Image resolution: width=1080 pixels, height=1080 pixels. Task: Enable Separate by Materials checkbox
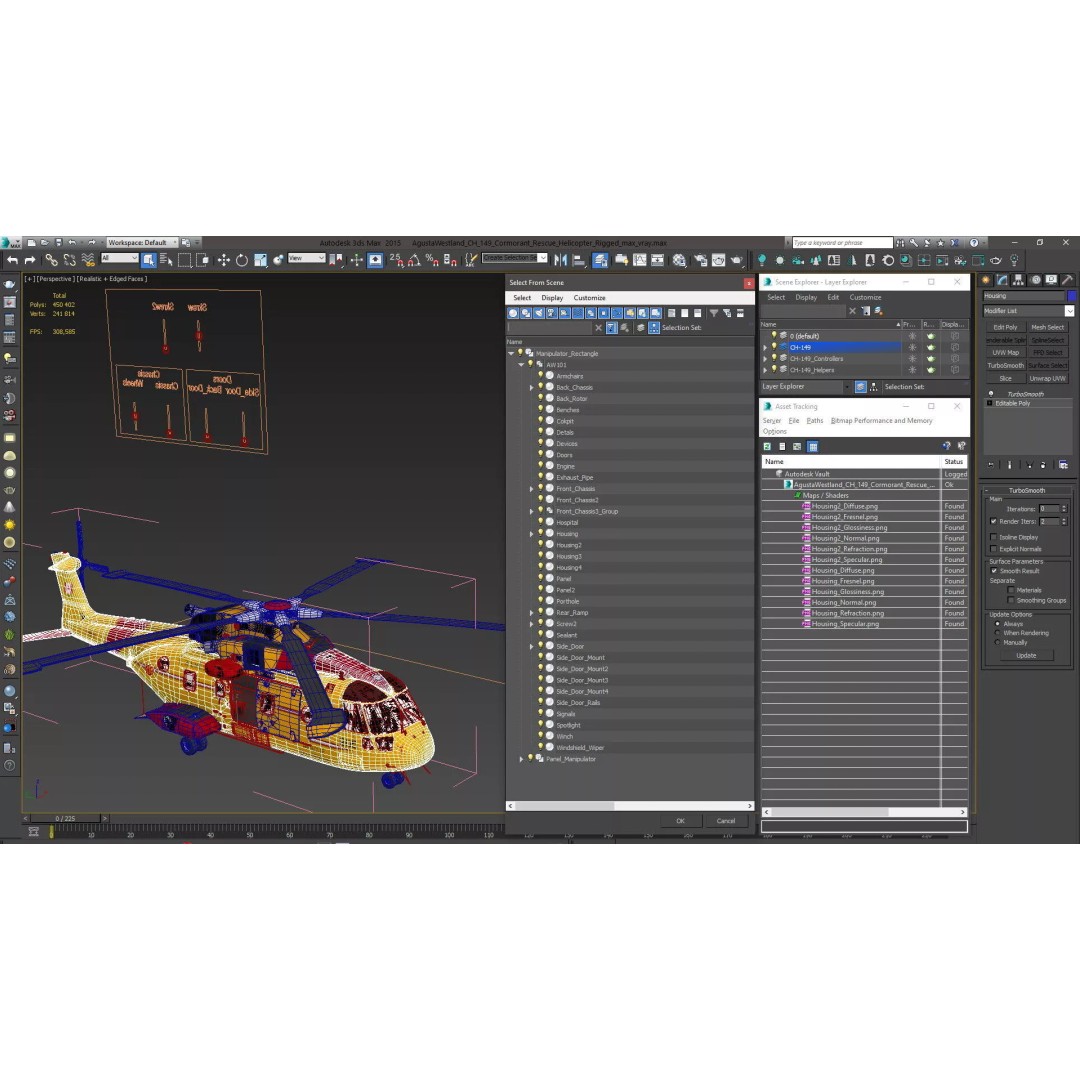tap(1010, 590)
